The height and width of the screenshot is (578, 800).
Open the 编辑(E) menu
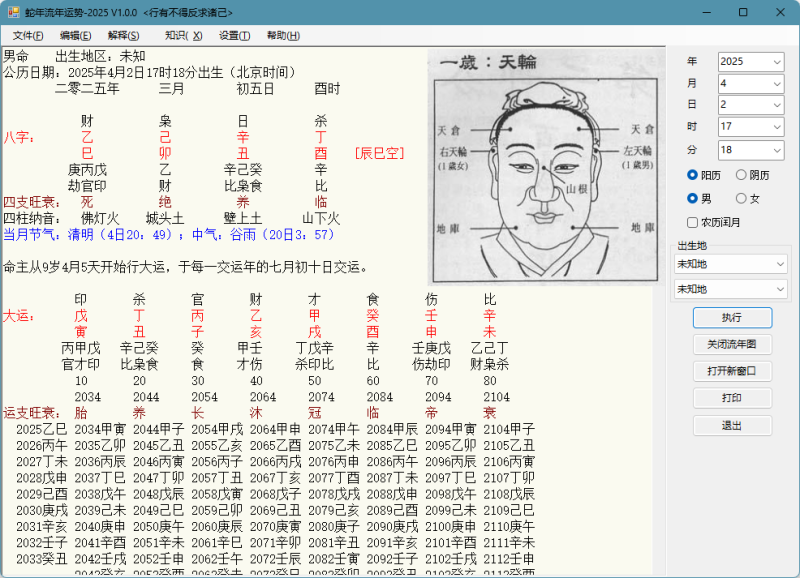pos(75,35)
